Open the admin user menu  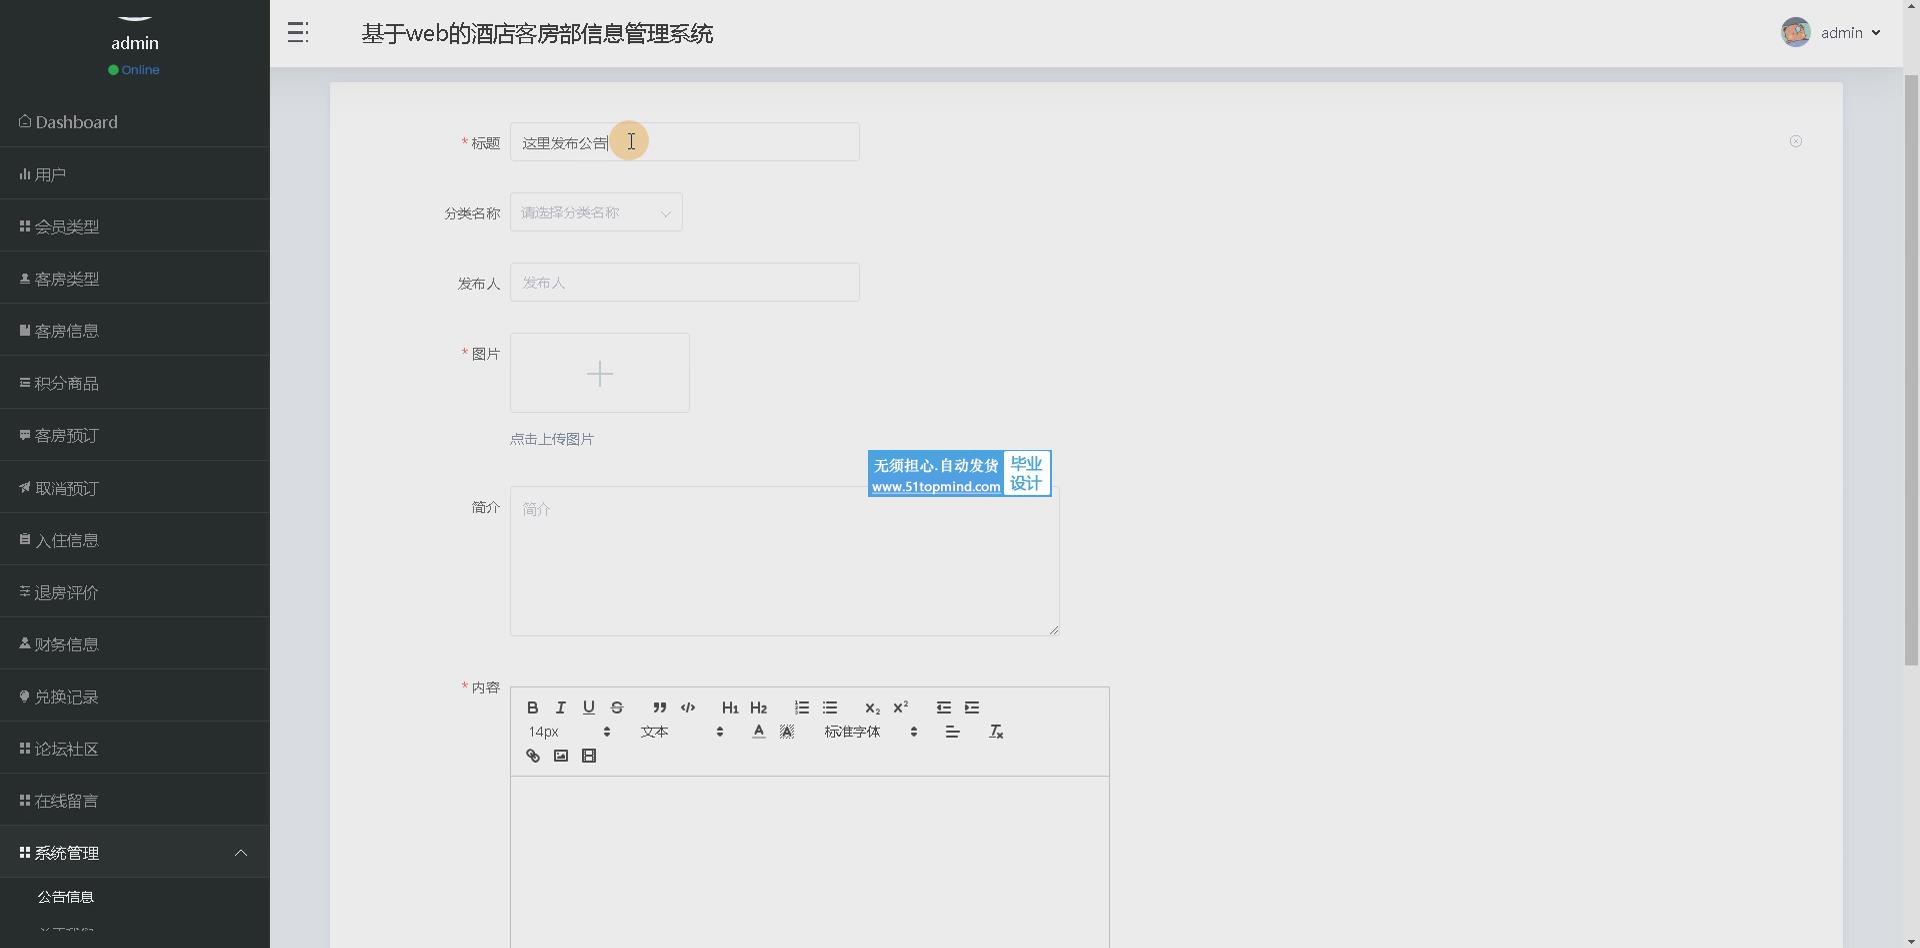1832,33
